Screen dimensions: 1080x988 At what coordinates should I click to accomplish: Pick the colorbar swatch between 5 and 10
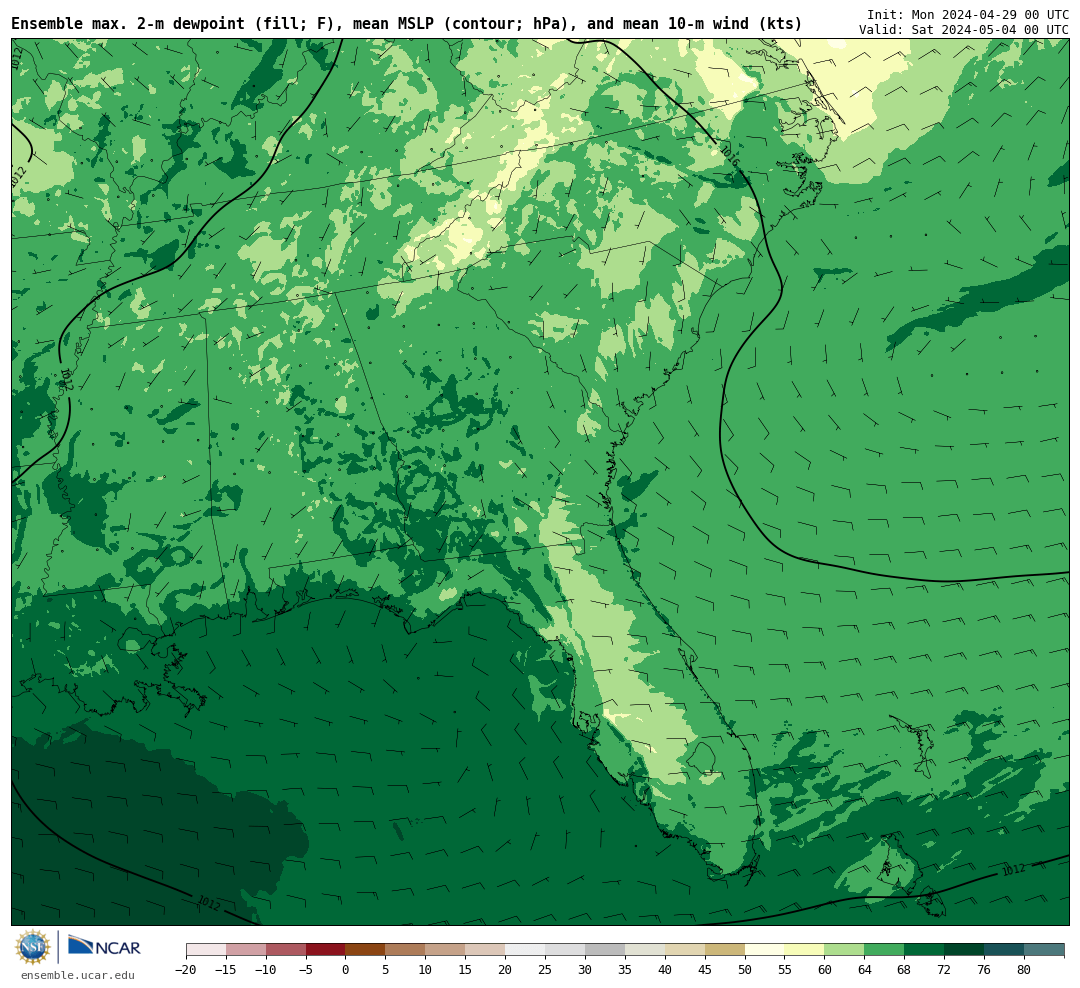click(406, 950)
